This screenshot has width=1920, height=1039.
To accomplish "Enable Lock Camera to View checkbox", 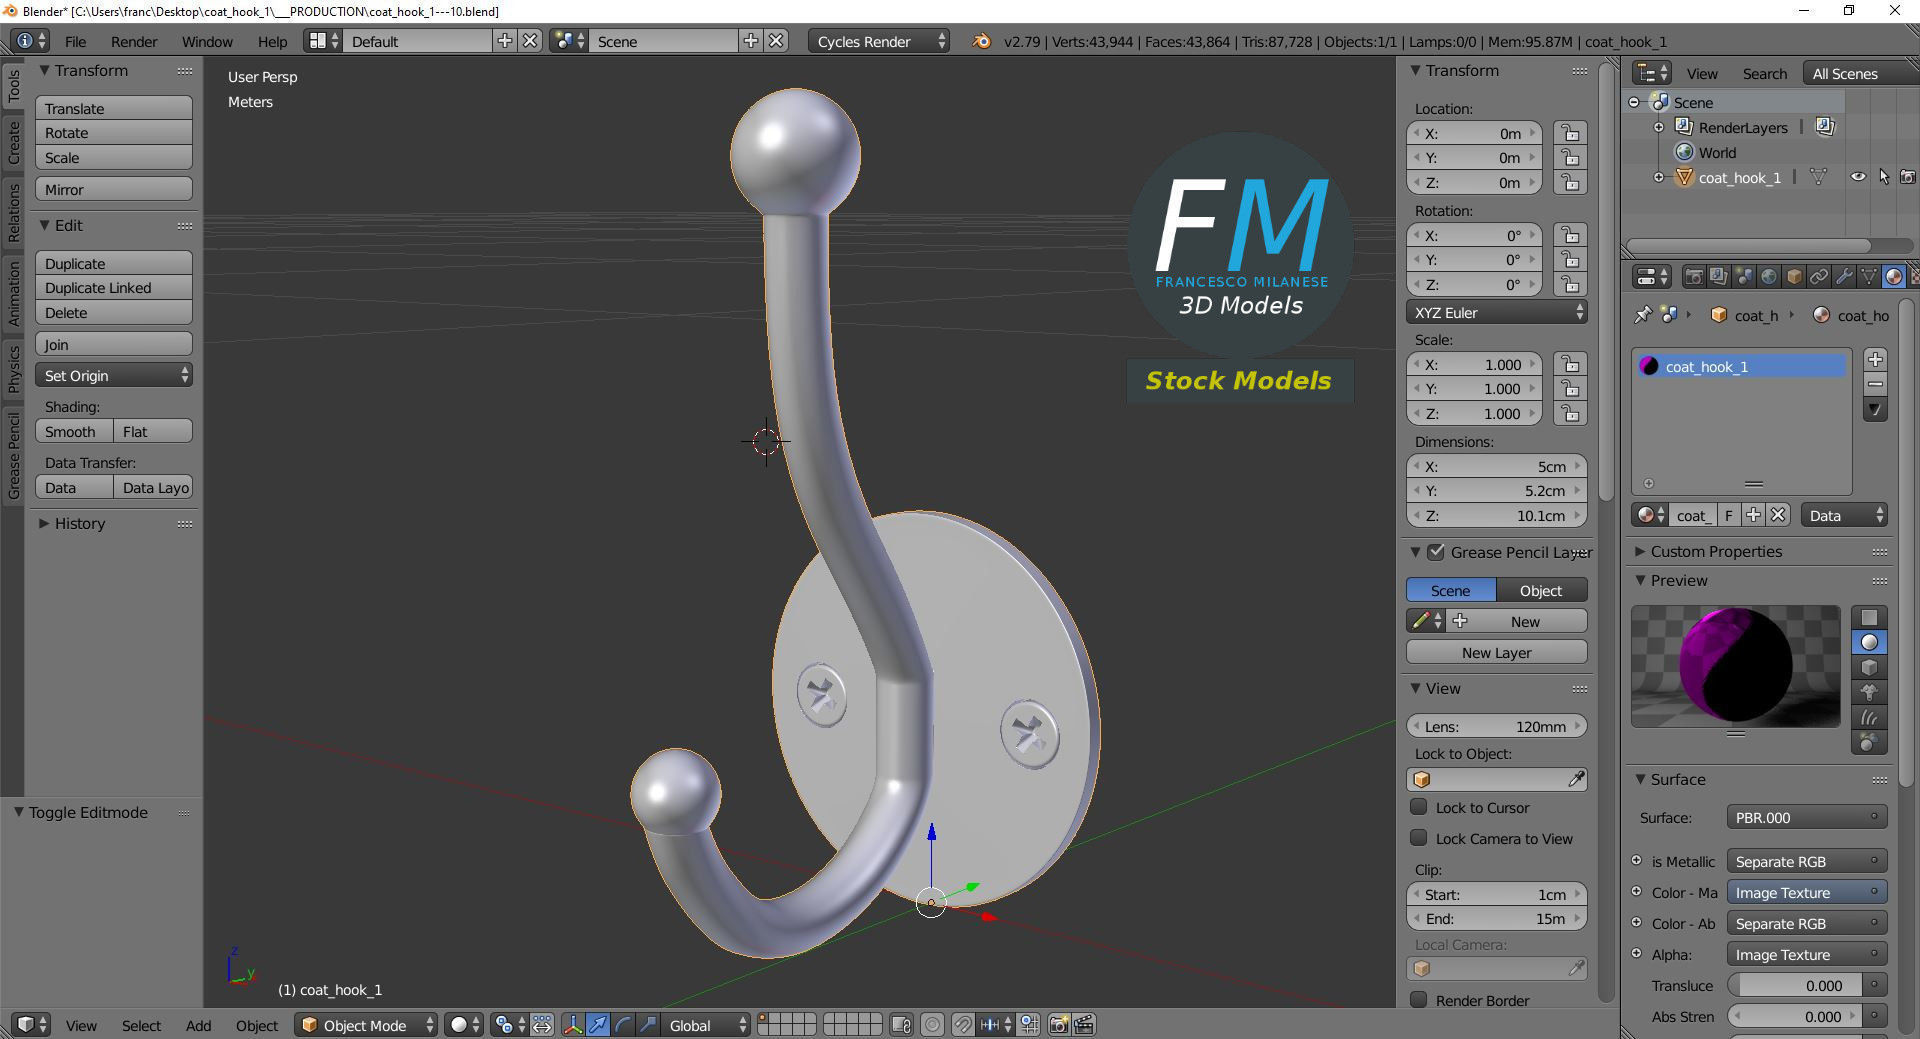I will coord(1418,838).
